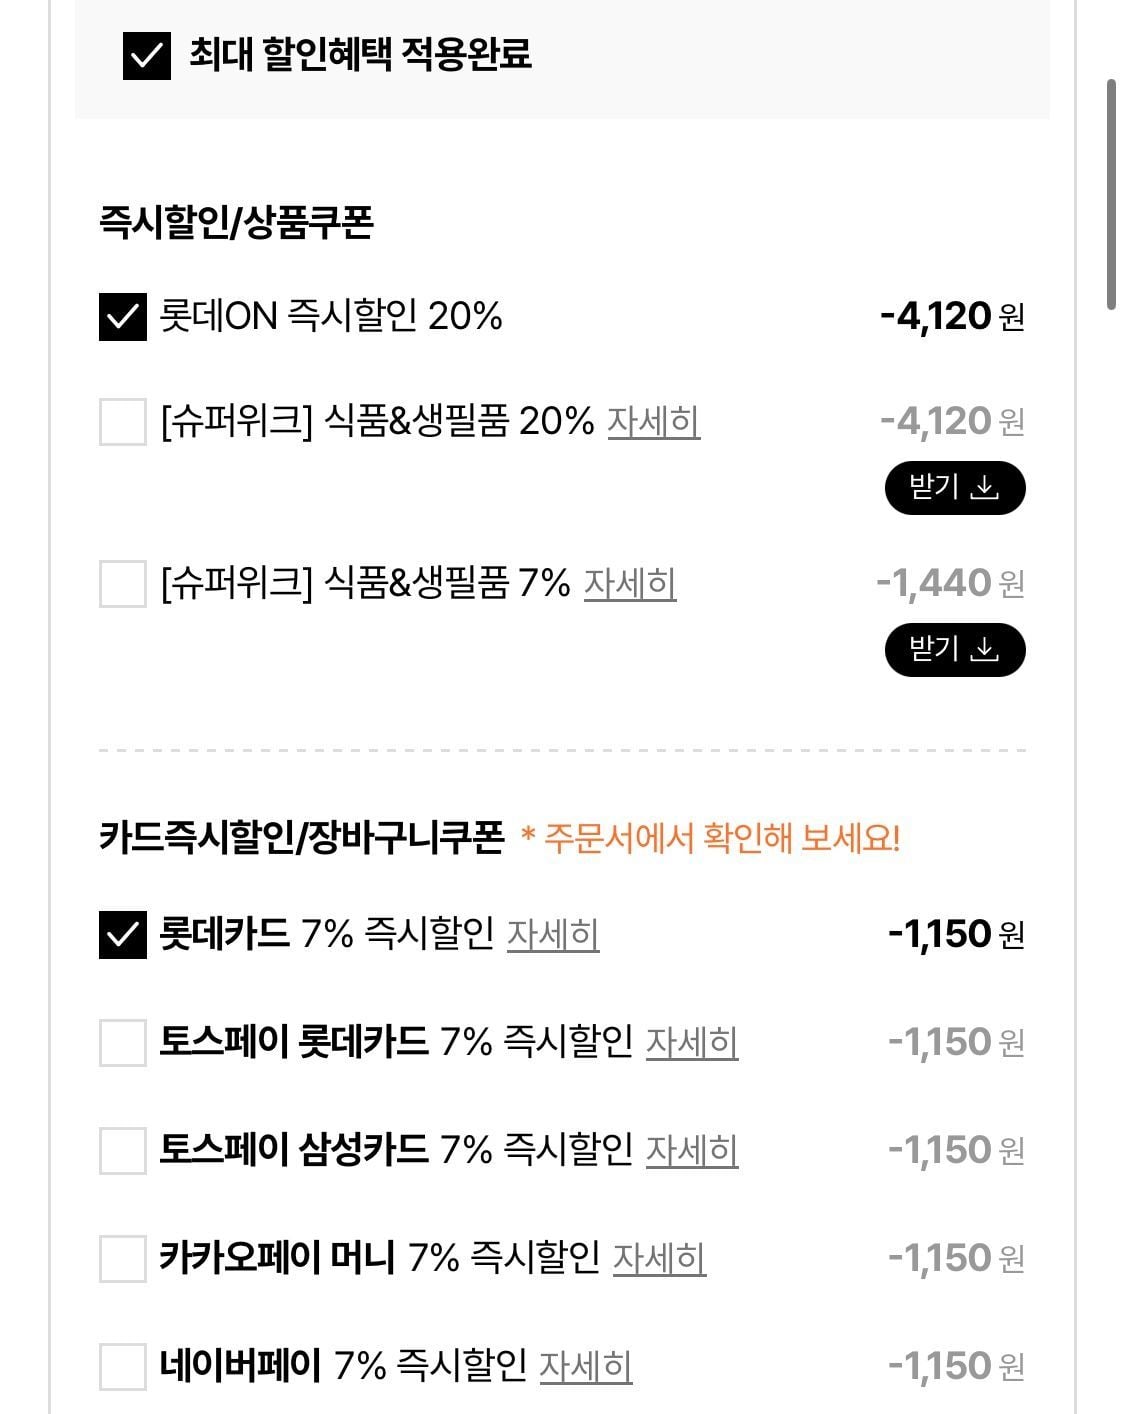The image size is (1125, 1414).
Task: Uncheck 최대 할인혜택 적용완료 checkbox
Action: [x=147, y=55]
